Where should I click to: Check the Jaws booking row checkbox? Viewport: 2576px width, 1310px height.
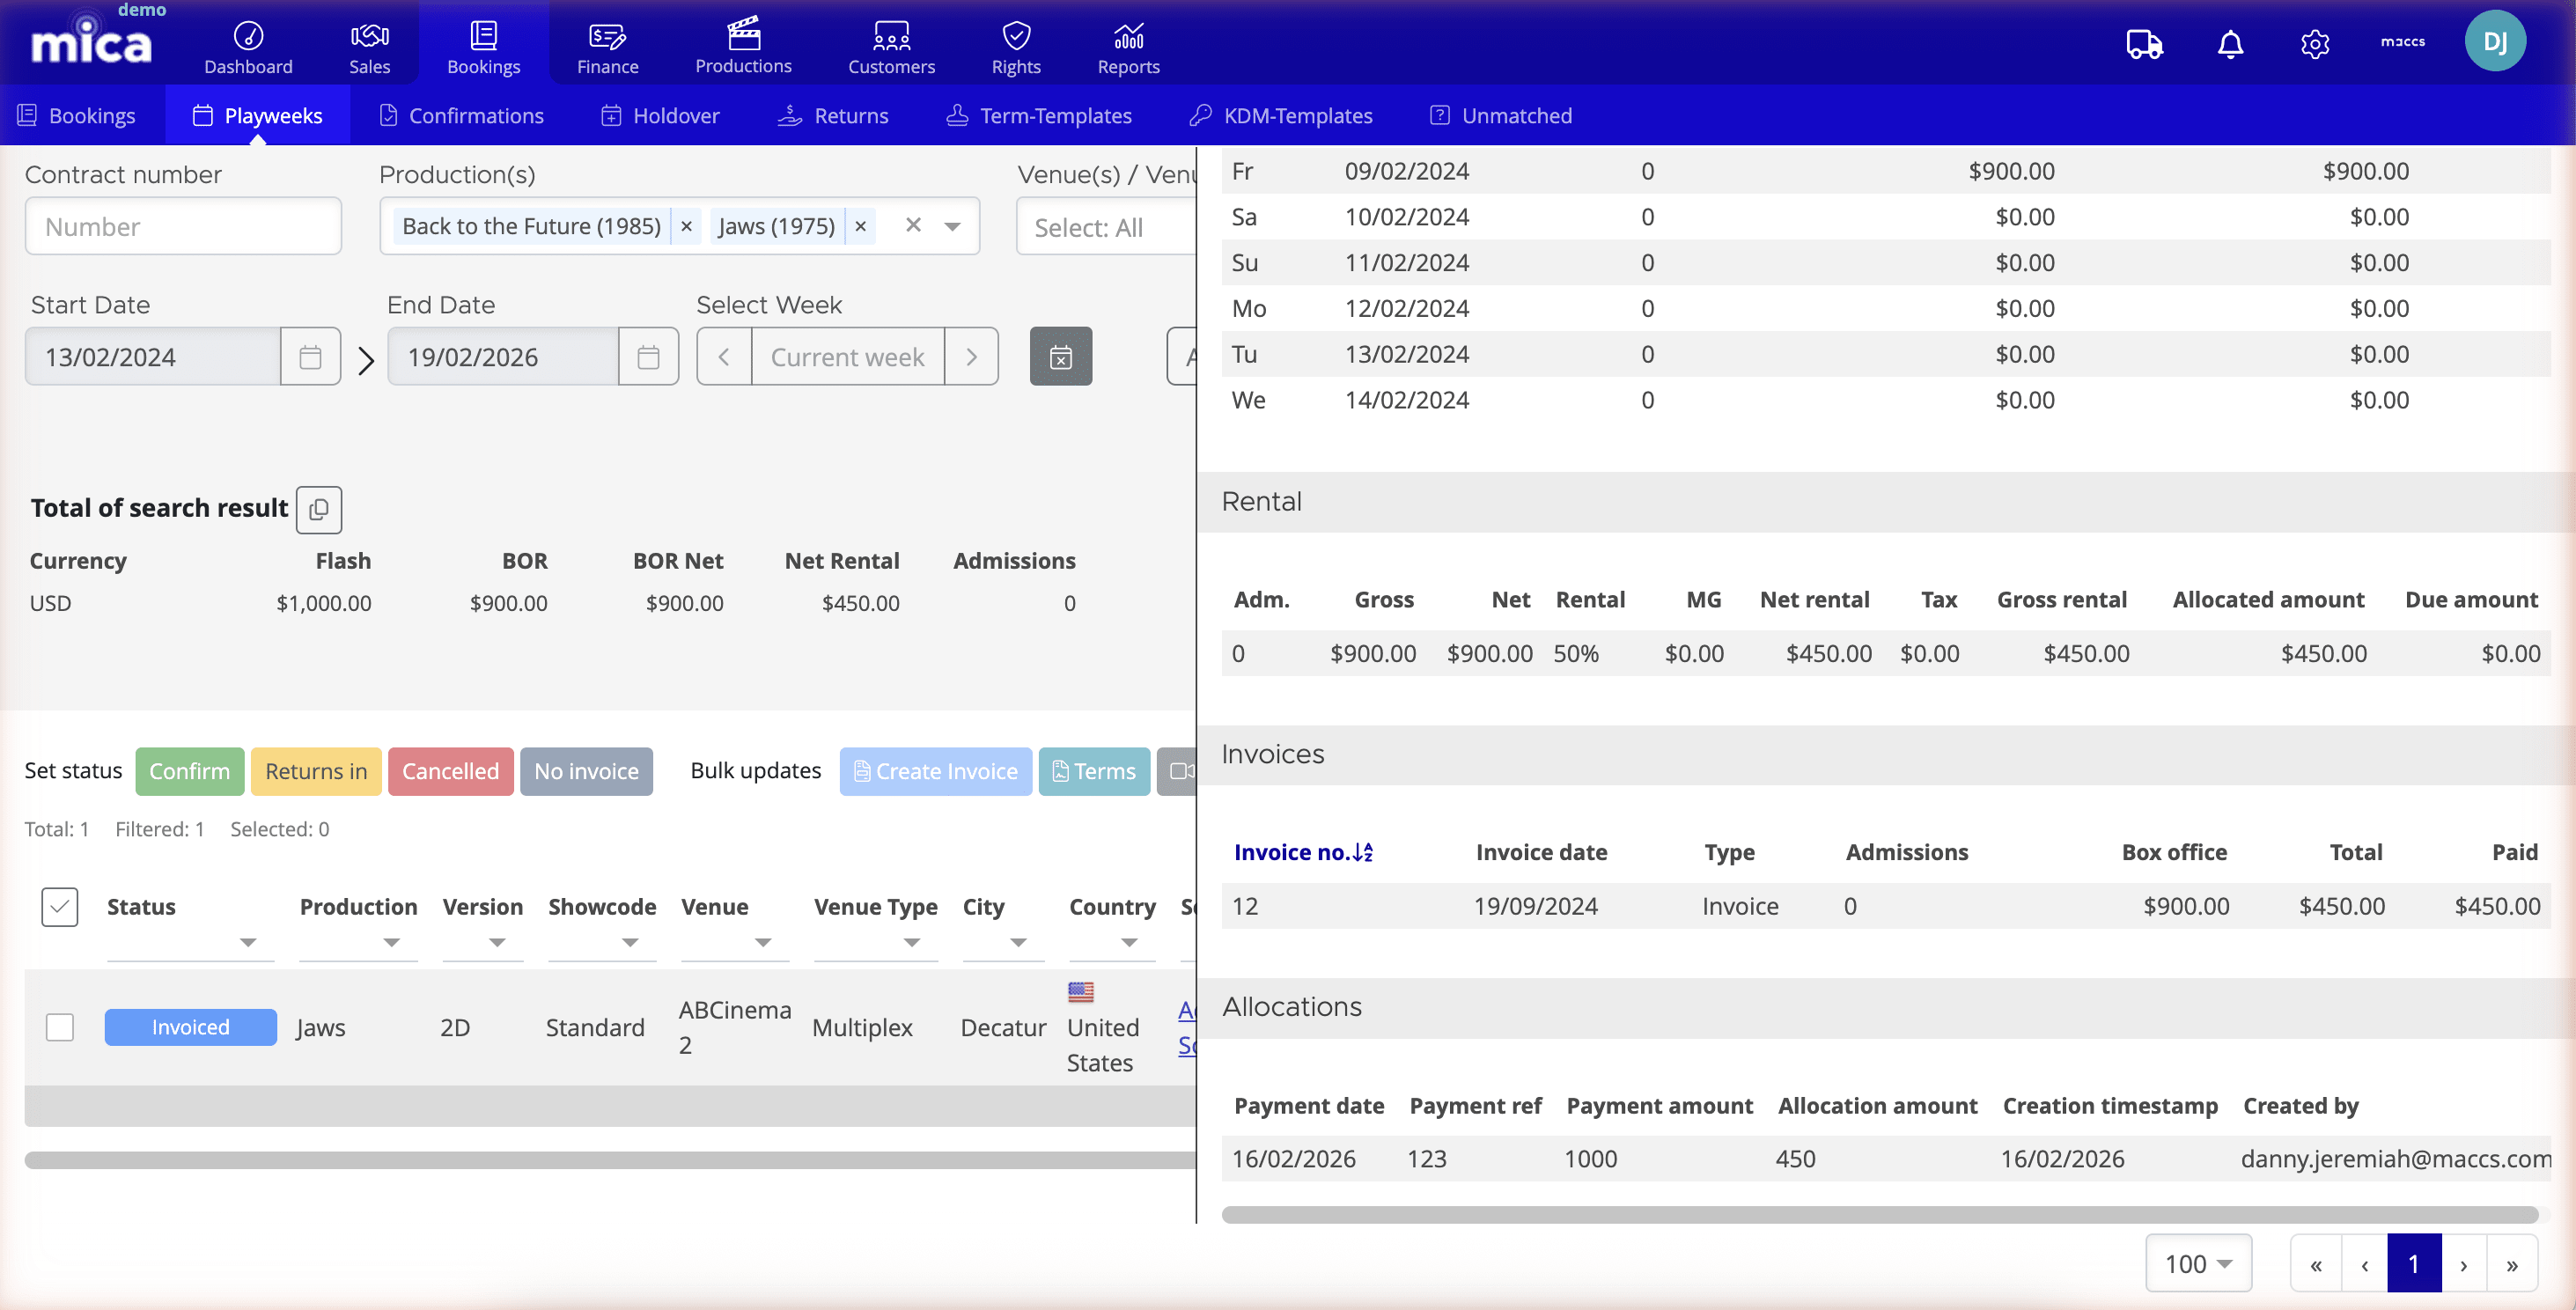coord(60,1027)
